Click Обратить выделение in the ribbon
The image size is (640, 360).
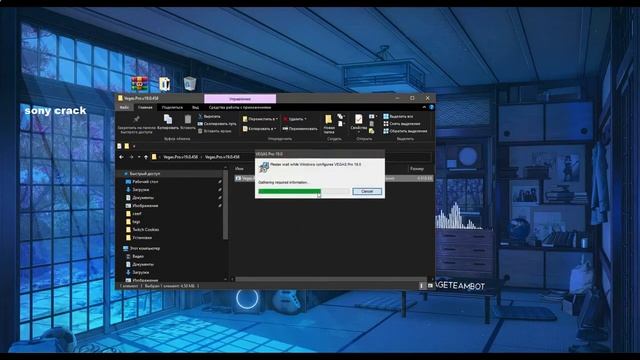(x=405, y=131)
